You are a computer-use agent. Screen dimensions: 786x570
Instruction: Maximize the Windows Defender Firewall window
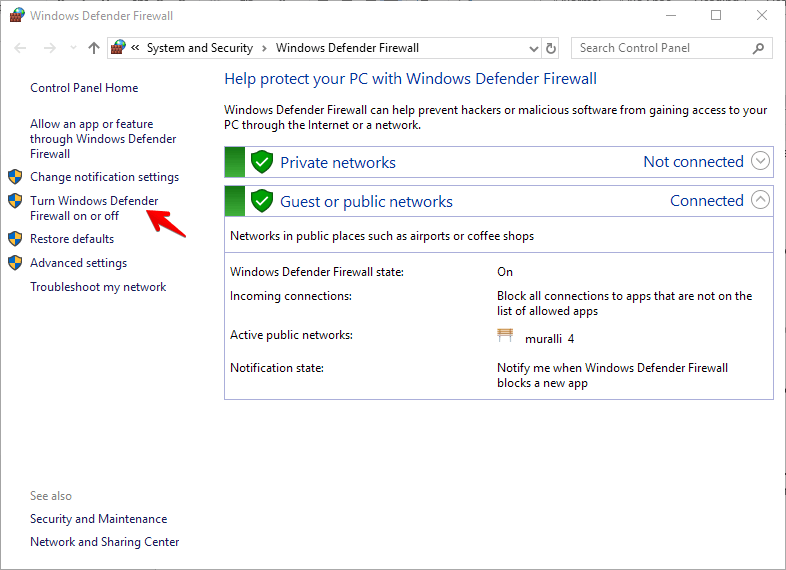(x=716, y=16)
